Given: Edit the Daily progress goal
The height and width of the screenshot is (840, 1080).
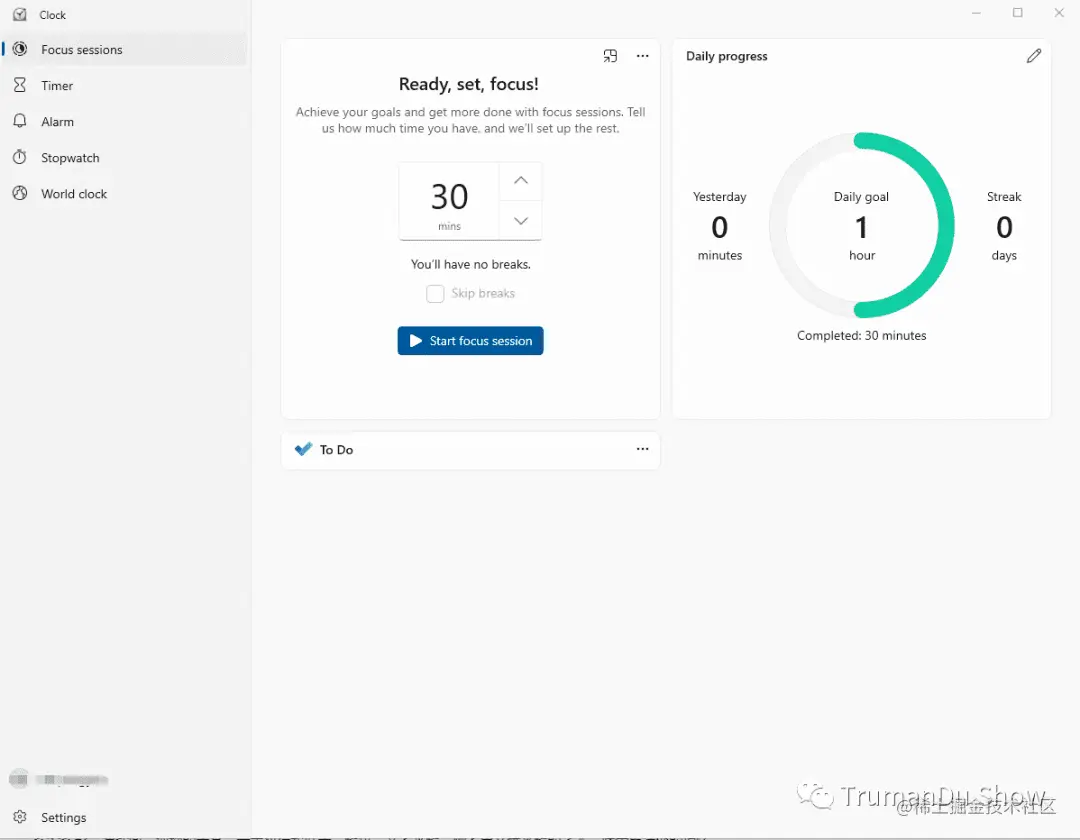Looking at the screenshot, I should point(1033,56).
